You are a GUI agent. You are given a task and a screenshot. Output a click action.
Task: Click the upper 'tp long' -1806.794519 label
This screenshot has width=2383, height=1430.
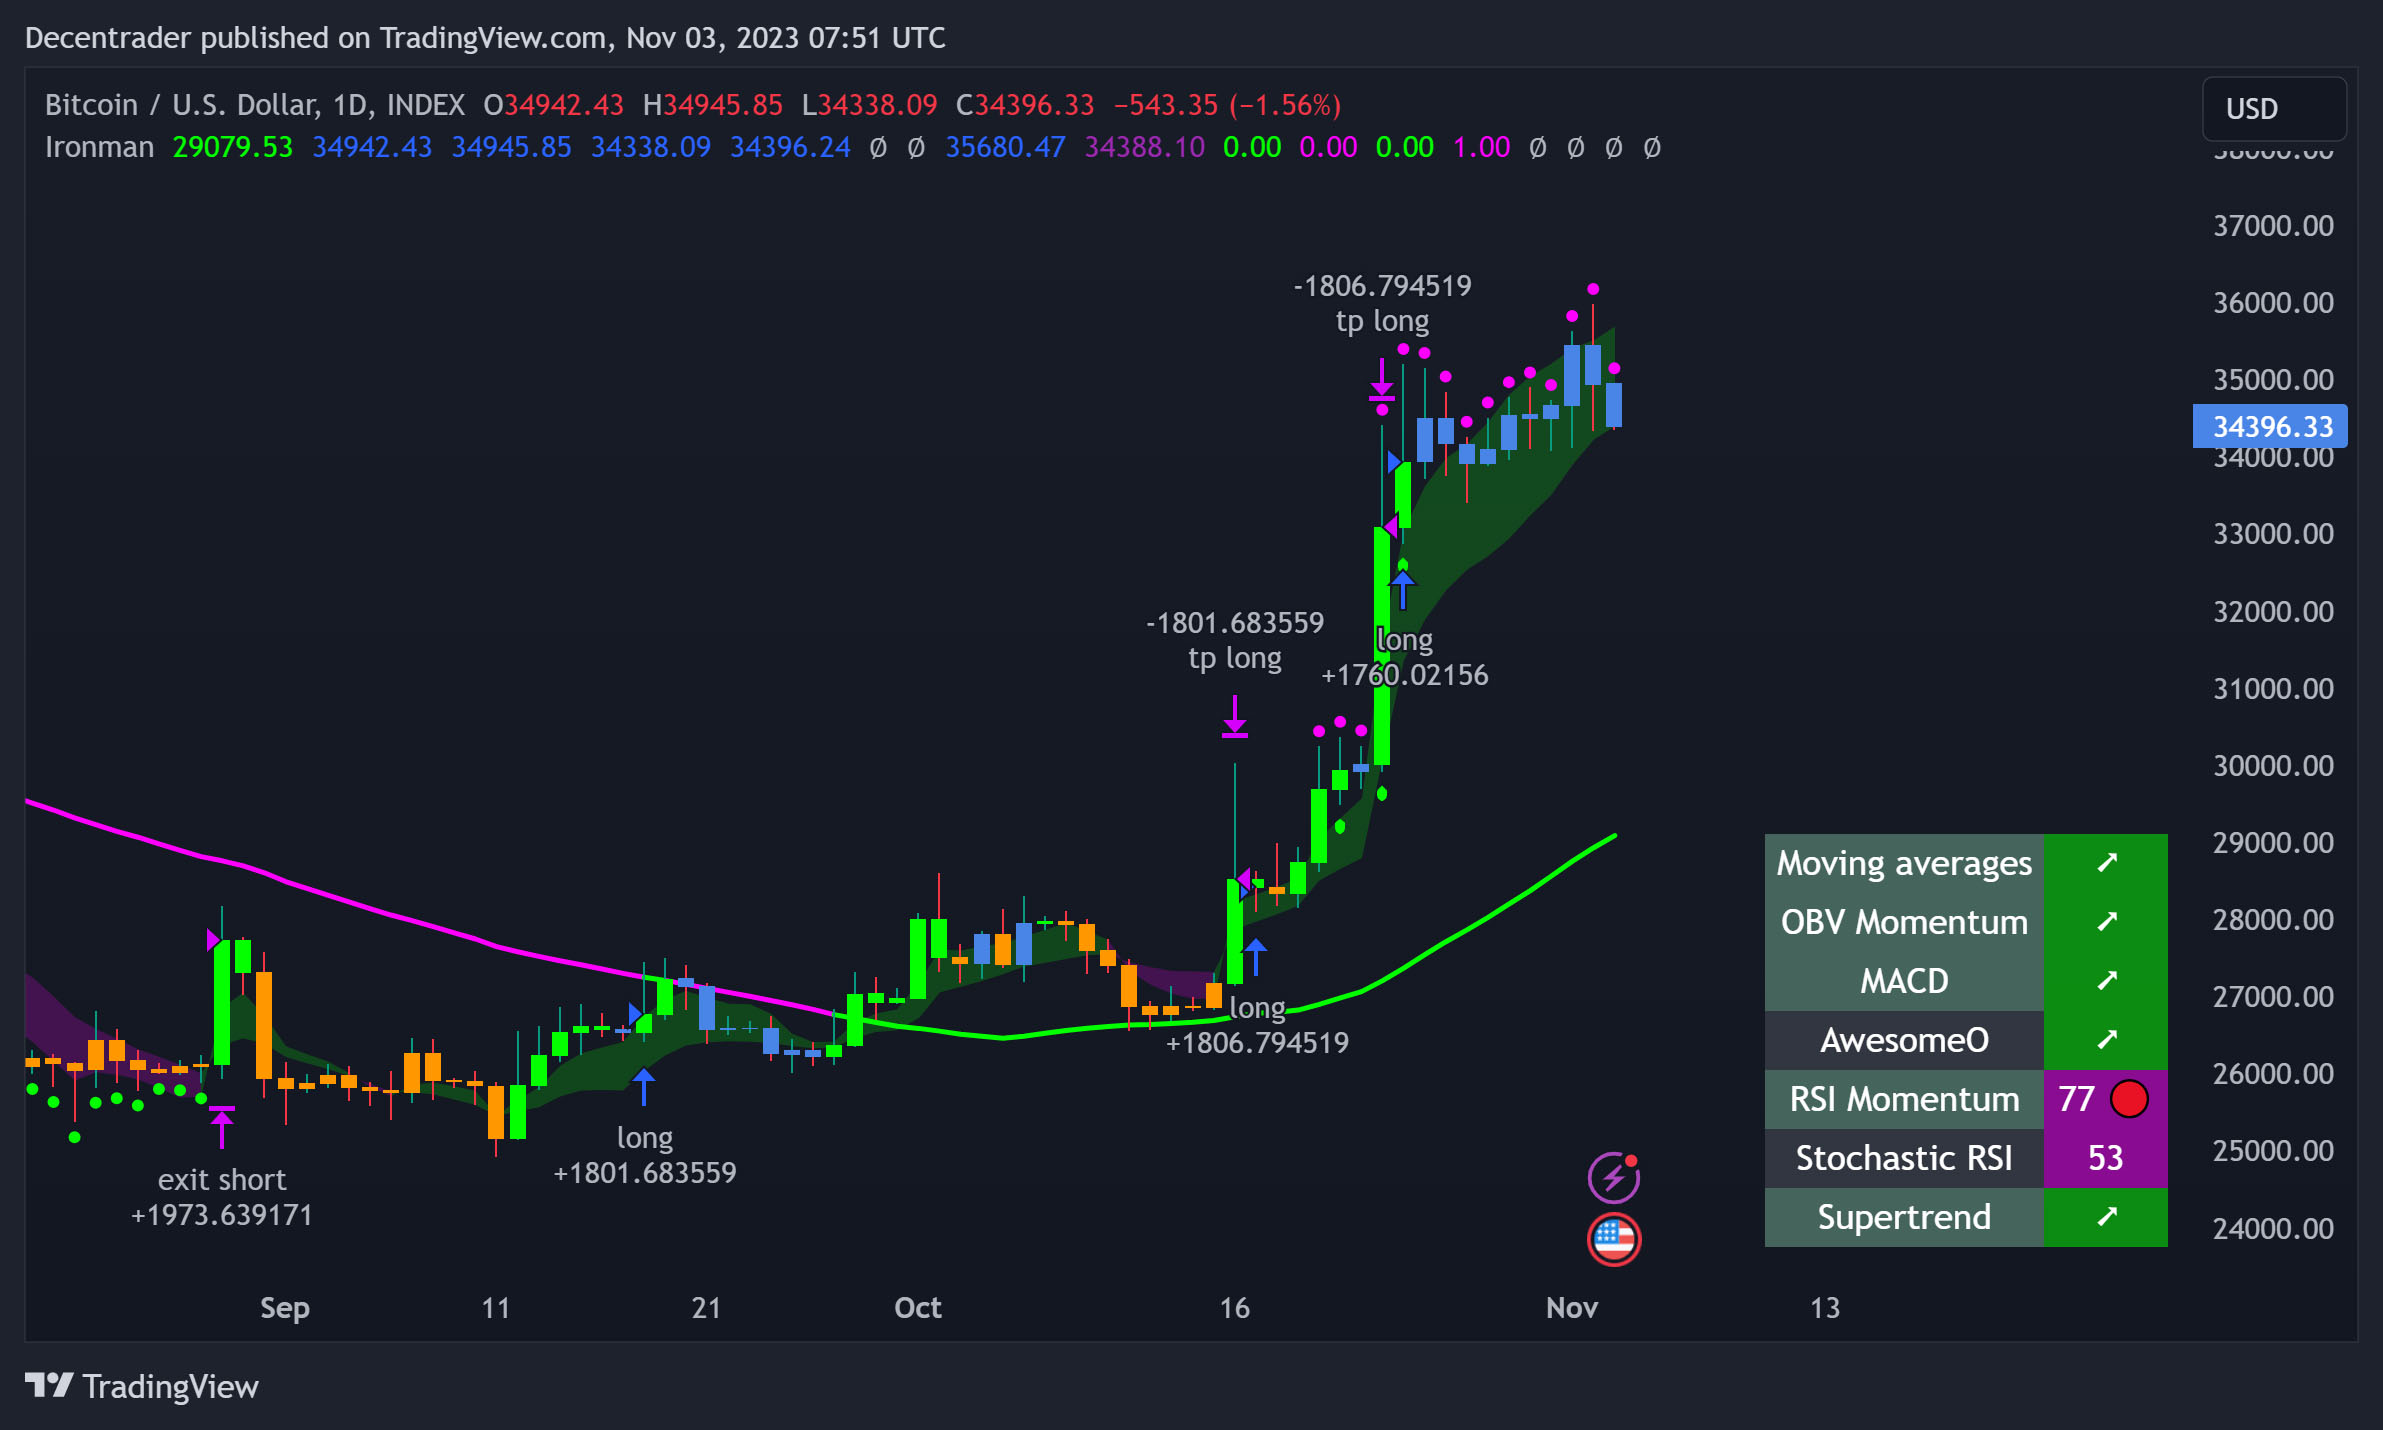[x=1382, y=303]
